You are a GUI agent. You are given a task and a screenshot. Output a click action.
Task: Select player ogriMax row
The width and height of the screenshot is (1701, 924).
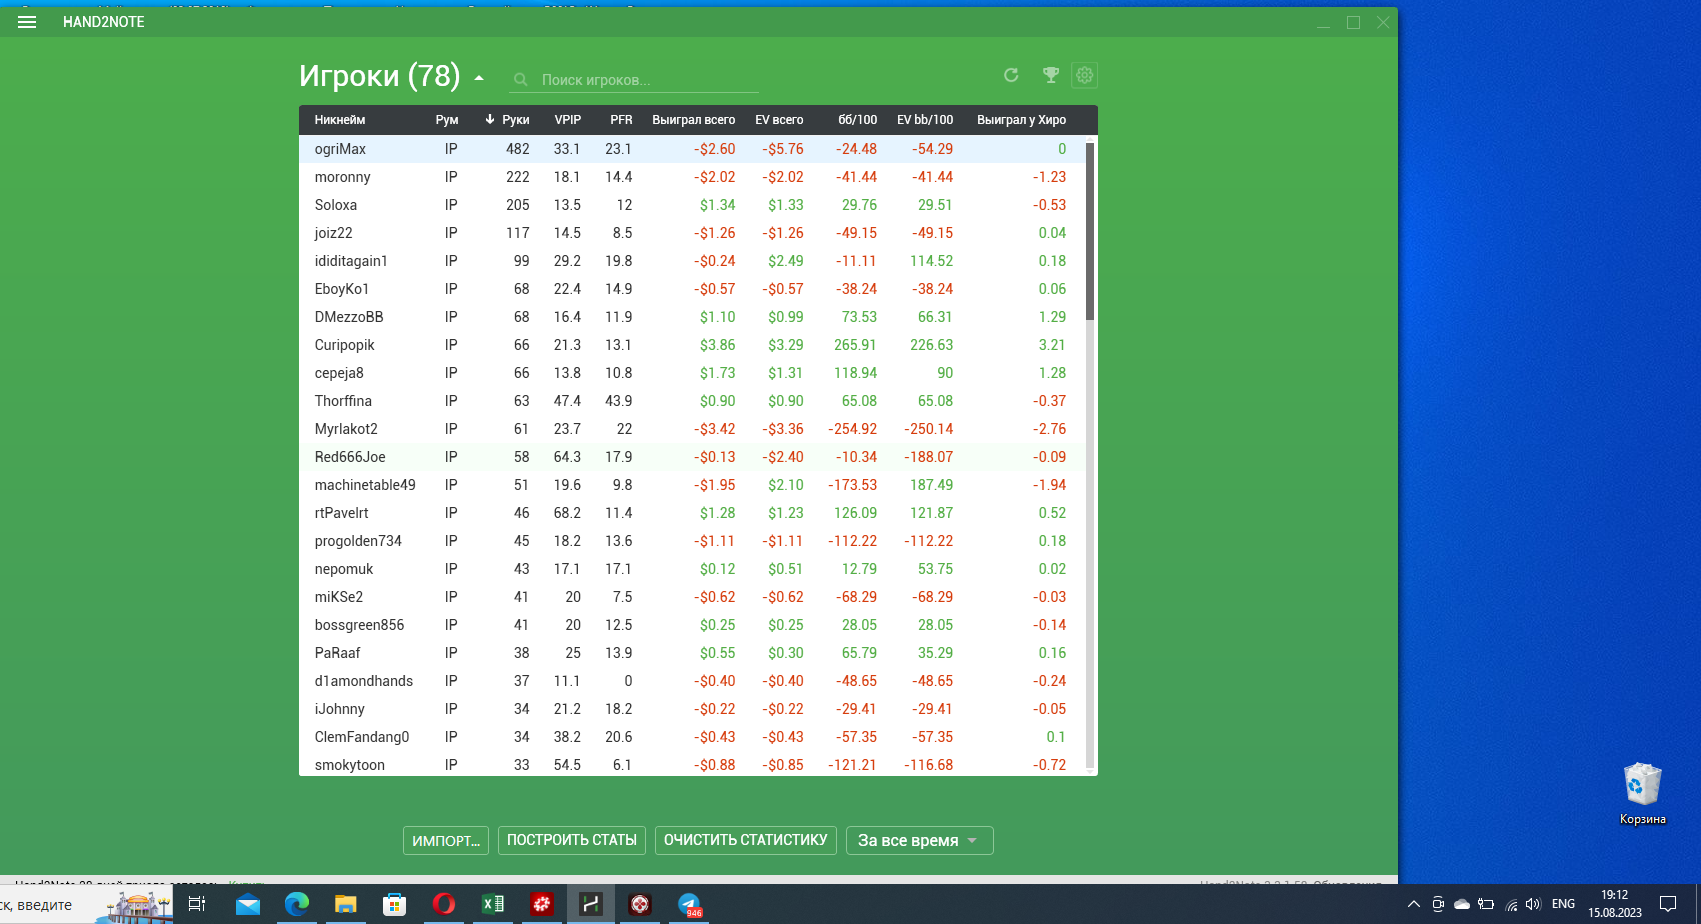692,149
